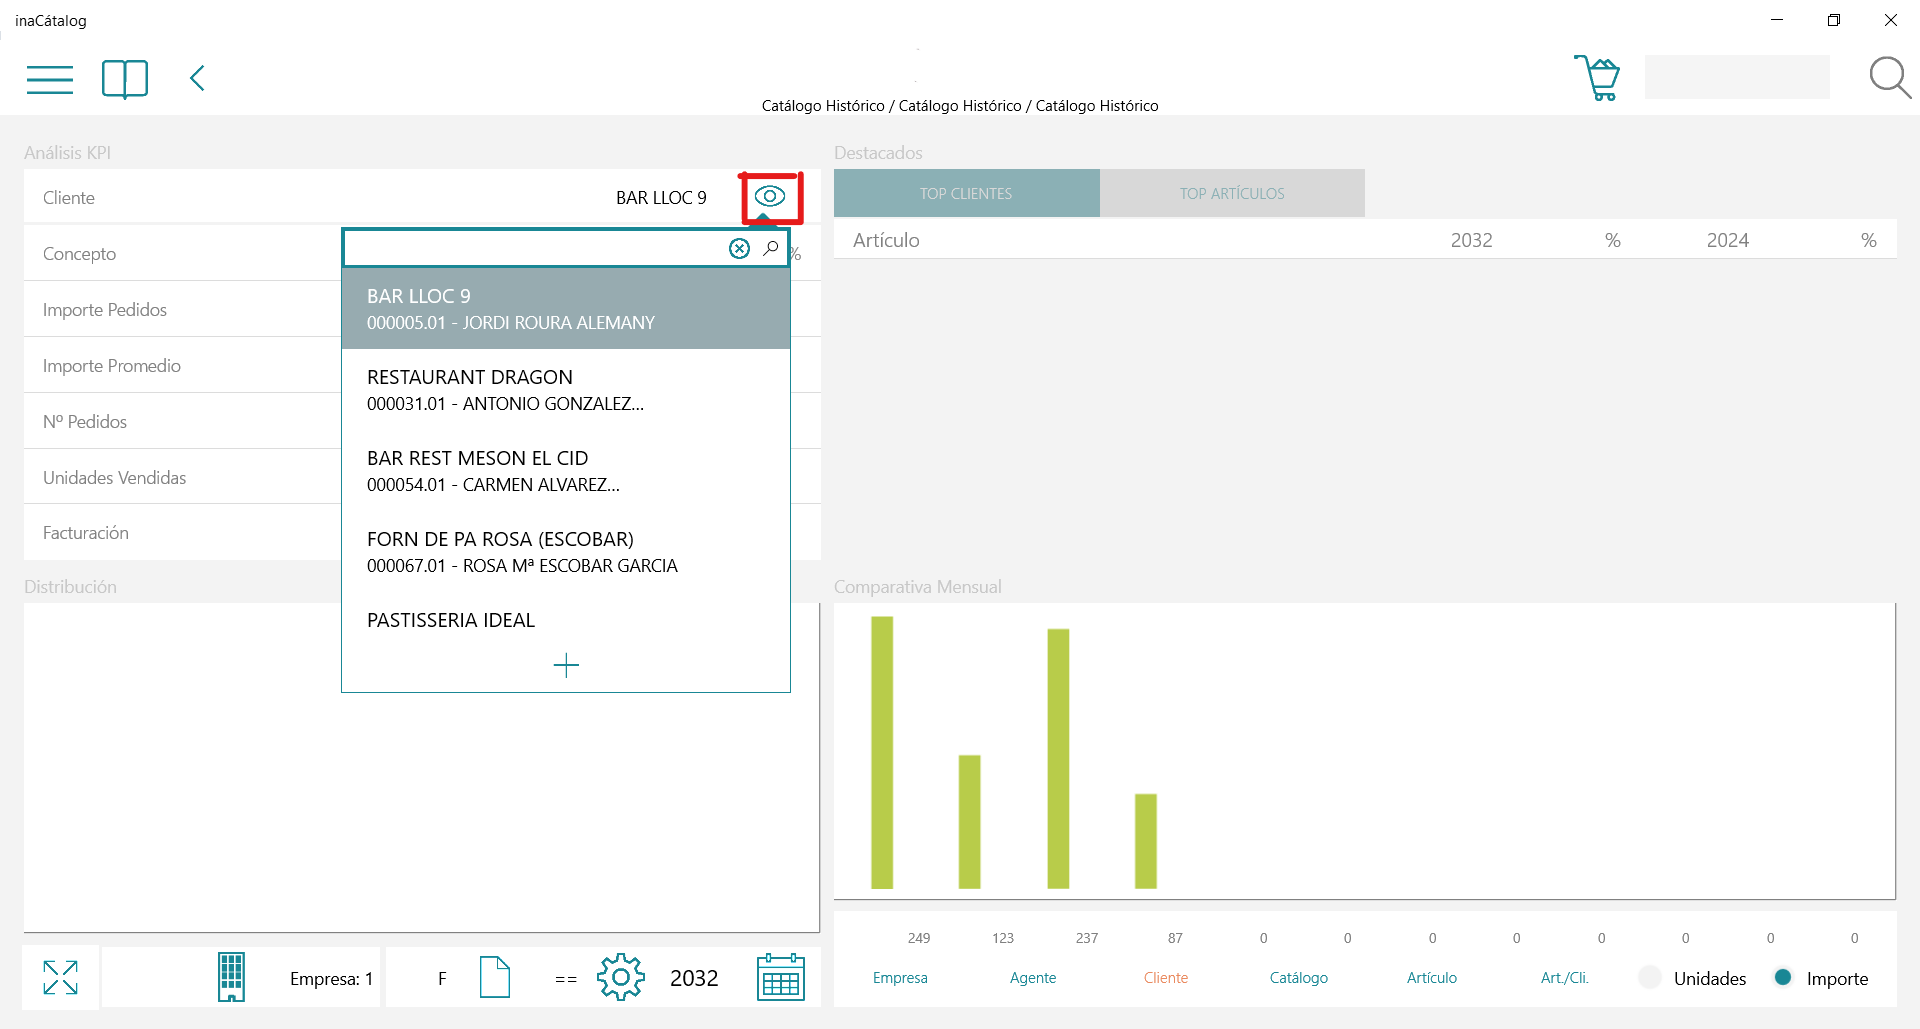Click the Importe Pedidos KPI row

click(x=183, y=310)
